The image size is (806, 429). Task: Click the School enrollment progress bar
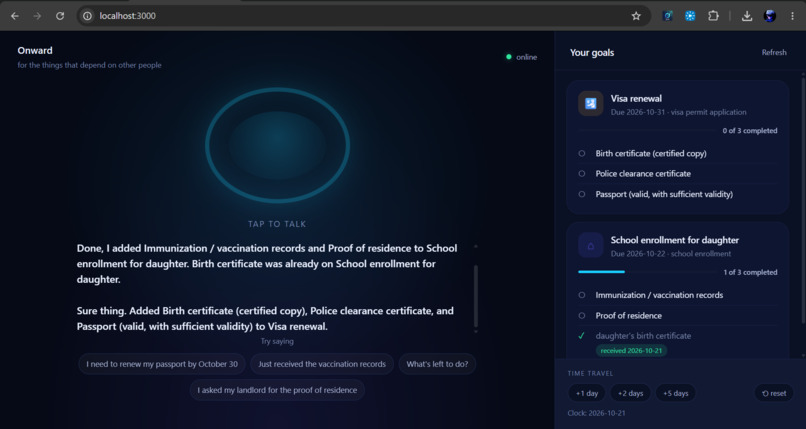(648, 272)
